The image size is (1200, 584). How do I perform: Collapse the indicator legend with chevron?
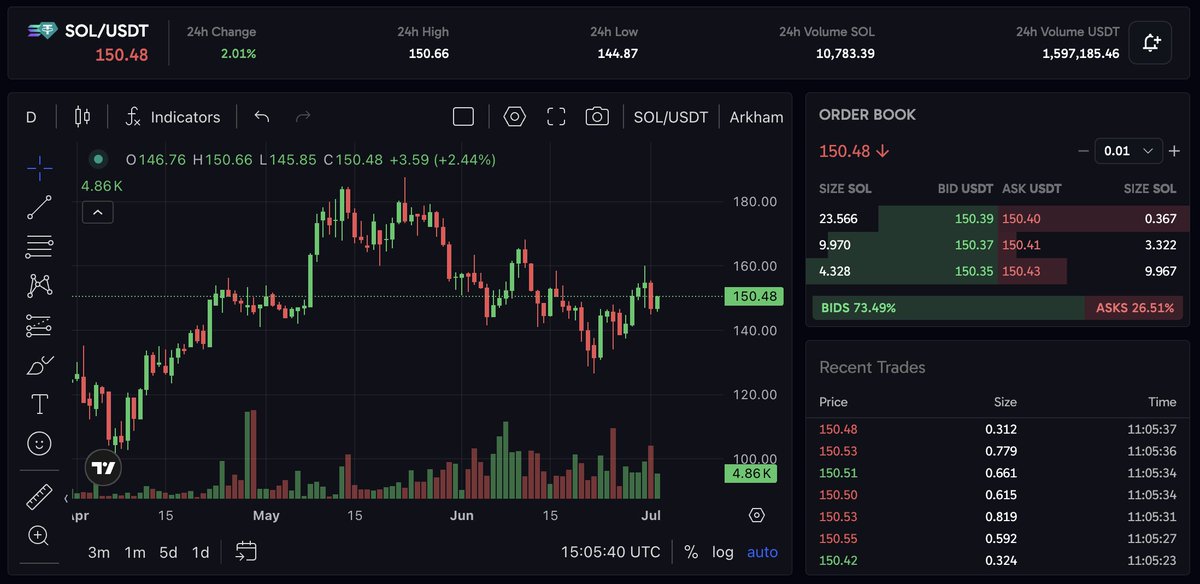coord(98,212)
